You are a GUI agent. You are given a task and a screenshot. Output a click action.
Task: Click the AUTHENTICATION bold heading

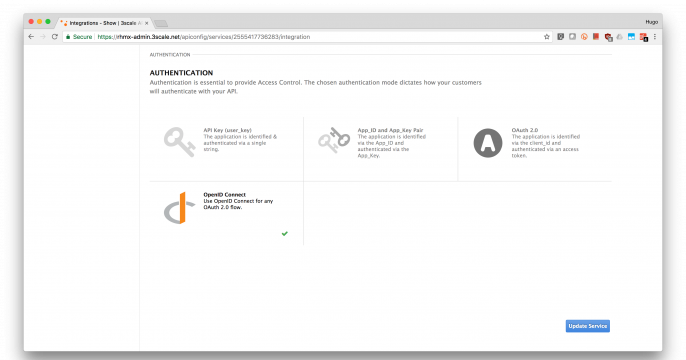(x=181, y=73)
